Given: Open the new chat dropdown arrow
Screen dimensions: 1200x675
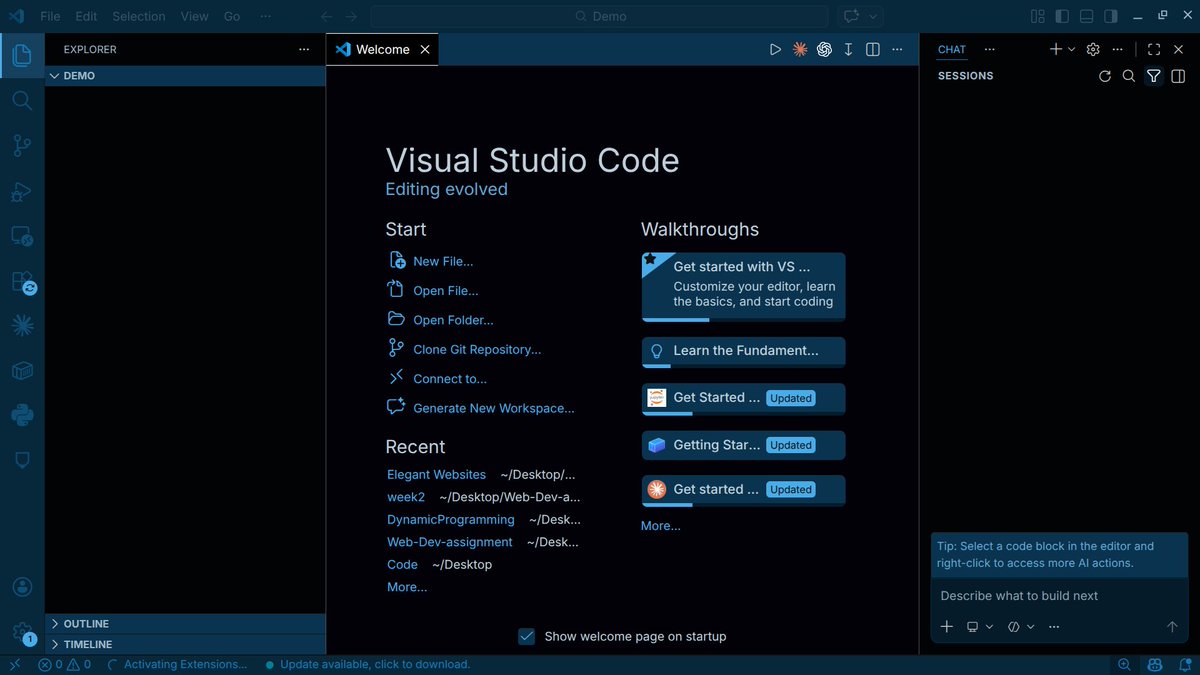Looking at the screenshot, I should [x=1071, y=49].
